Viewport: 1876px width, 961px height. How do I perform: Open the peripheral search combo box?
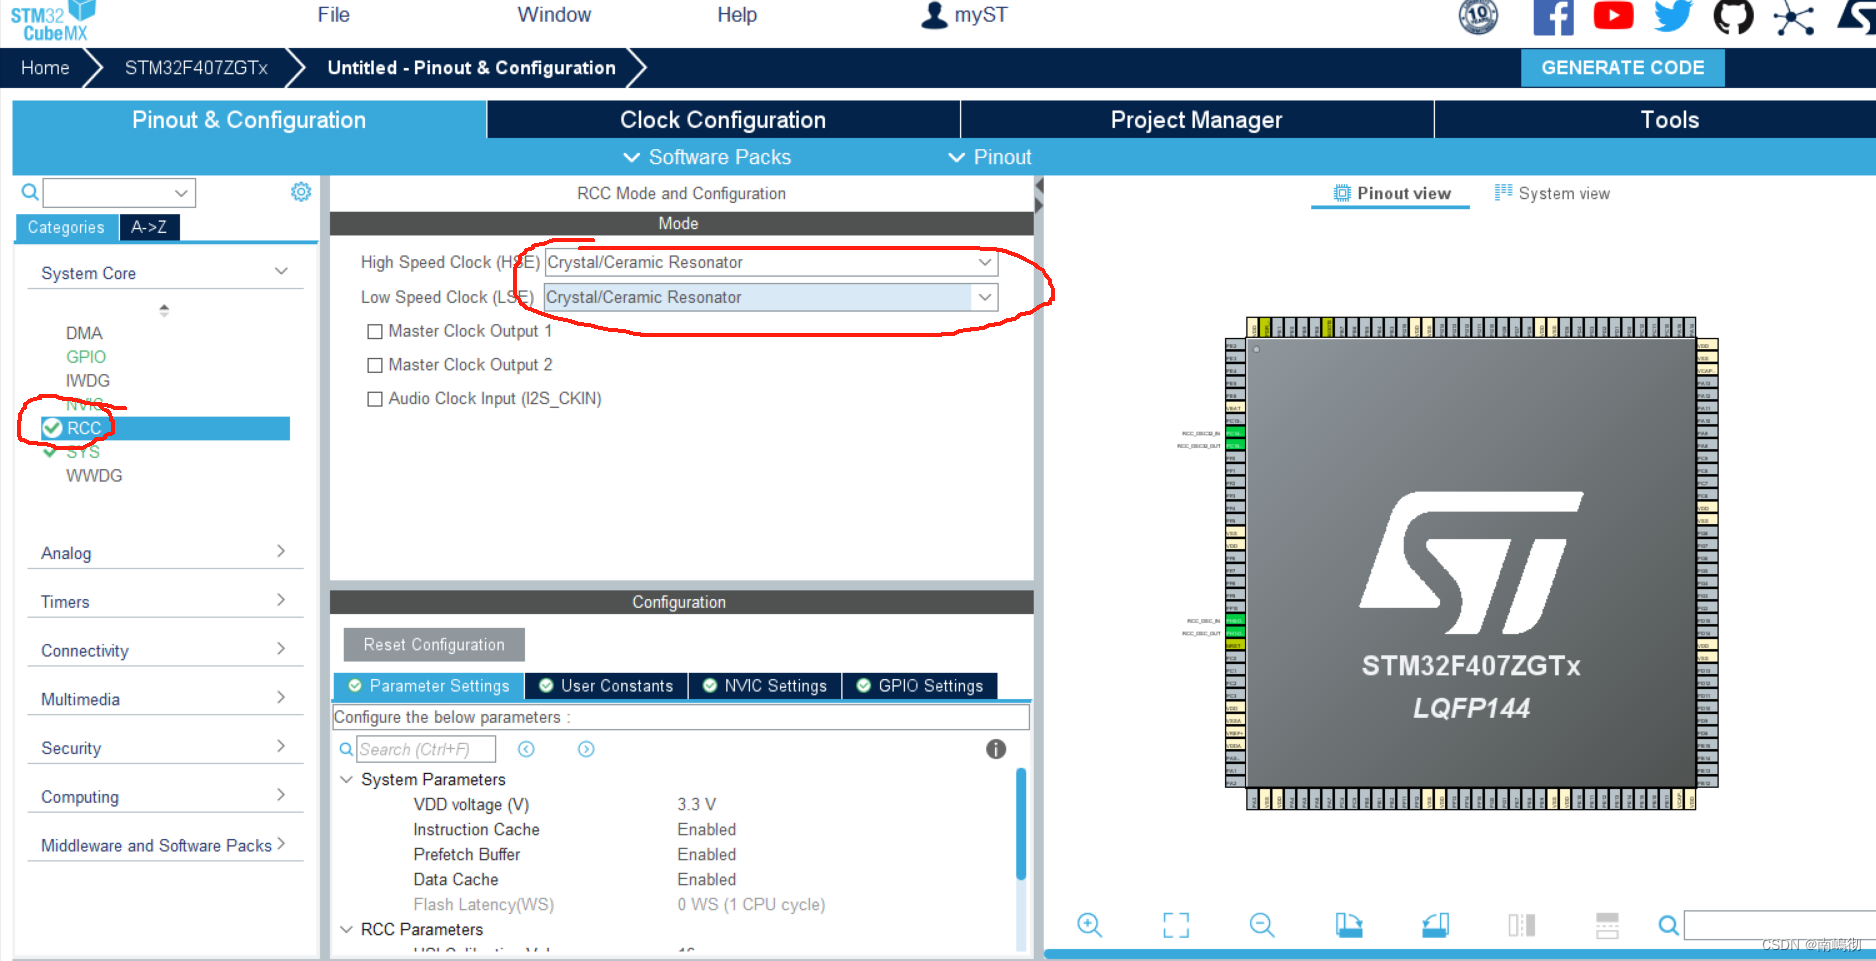pyautogui.click(x=119, y=192)
